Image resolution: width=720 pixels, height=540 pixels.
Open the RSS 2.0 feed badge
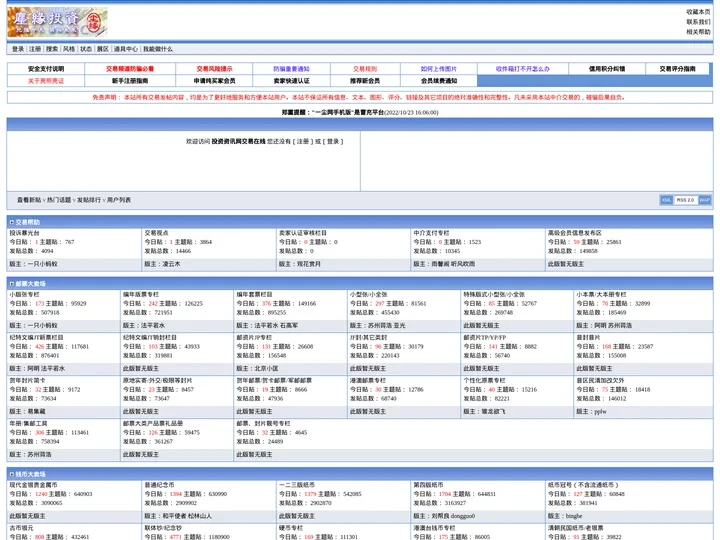pyautogui.click(x=685, y=200)
